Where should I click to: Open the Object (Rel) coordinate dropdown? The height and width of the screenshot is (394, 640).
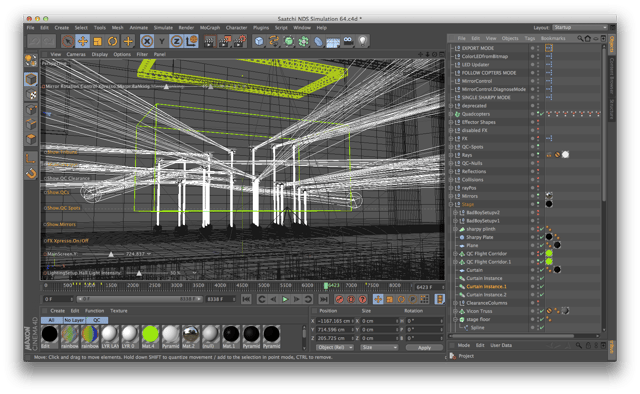coord(335,347)
